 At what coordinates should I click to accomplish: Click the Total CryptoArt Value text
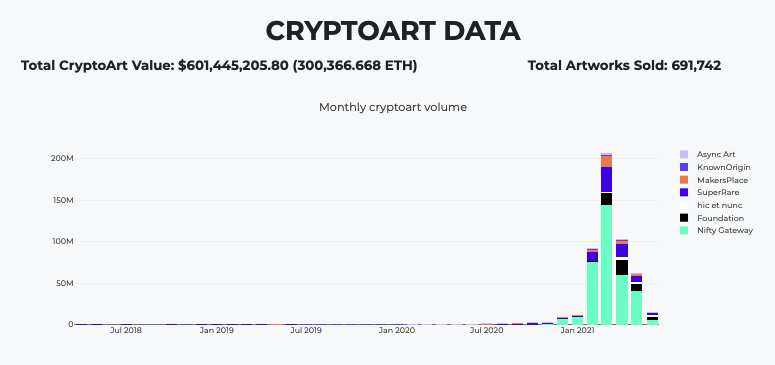tap(219, 65)
